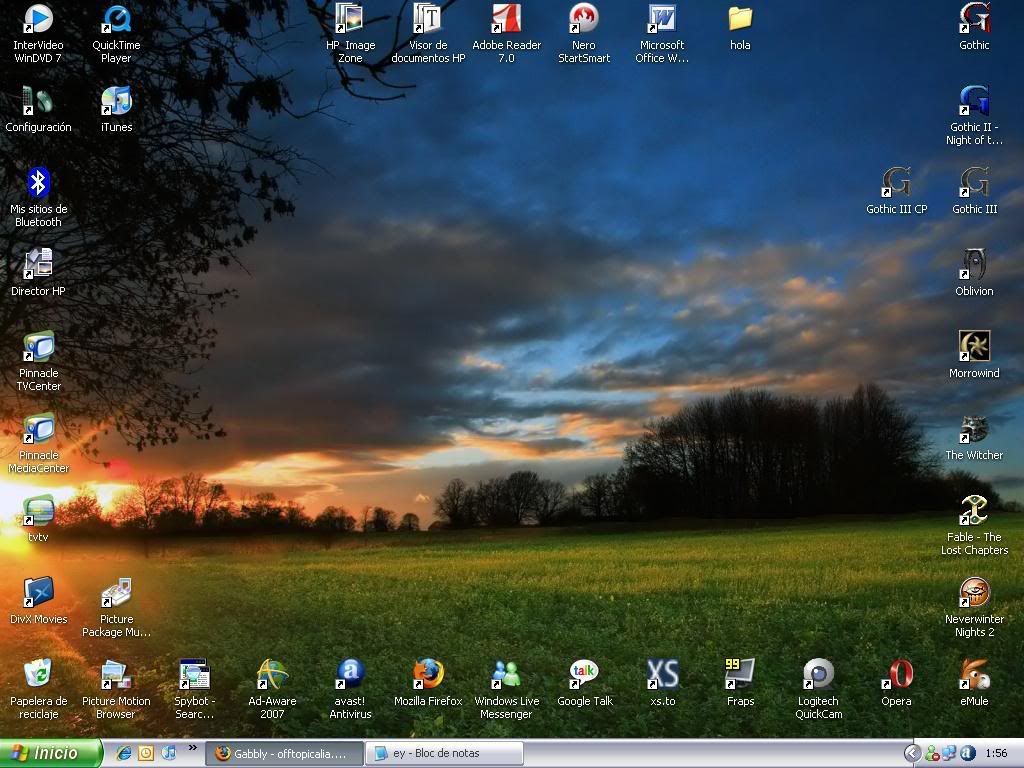Switch to Gabbly - offtopicalia taskbar window
This screenshot has width=1024, height=768.
point(283,753)
